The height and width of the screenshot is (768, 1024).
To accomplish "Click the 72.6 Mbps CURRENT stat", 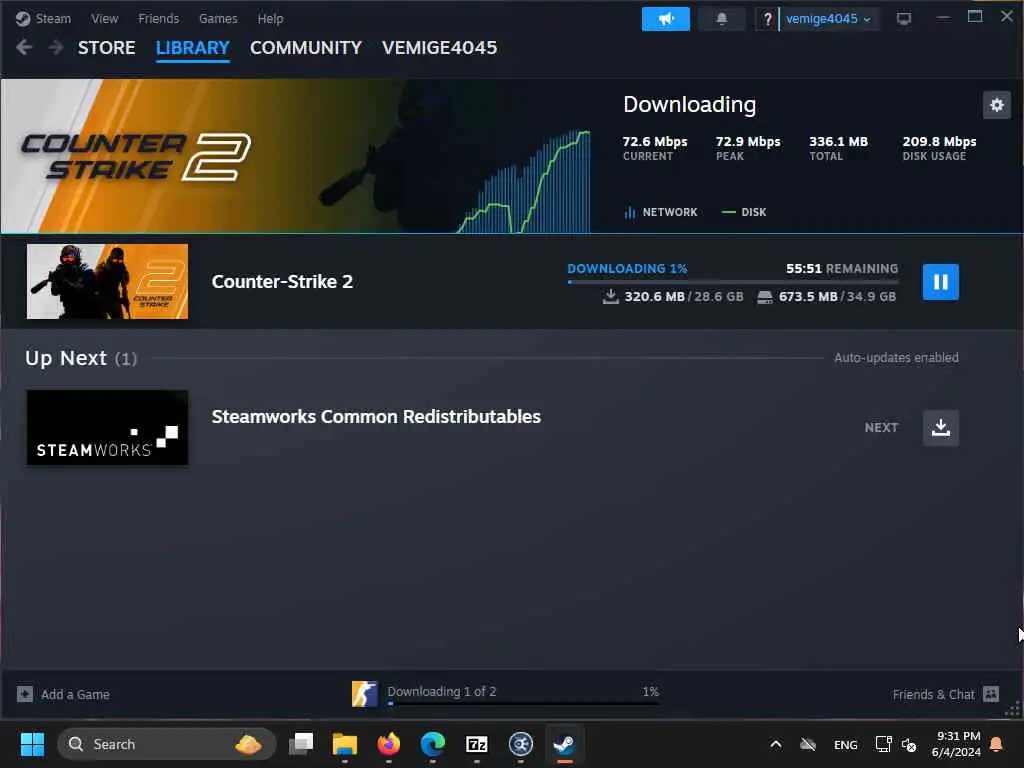I will click(x=654, y=148).
